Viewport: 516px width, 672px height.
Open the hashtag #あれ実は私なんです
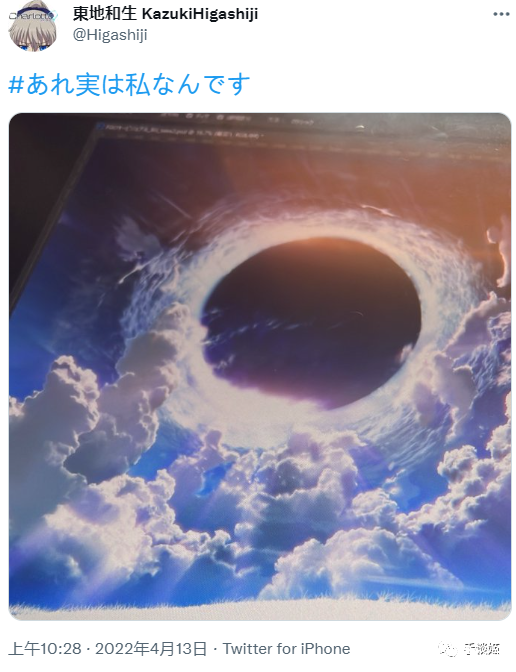(x=129, y=84)
